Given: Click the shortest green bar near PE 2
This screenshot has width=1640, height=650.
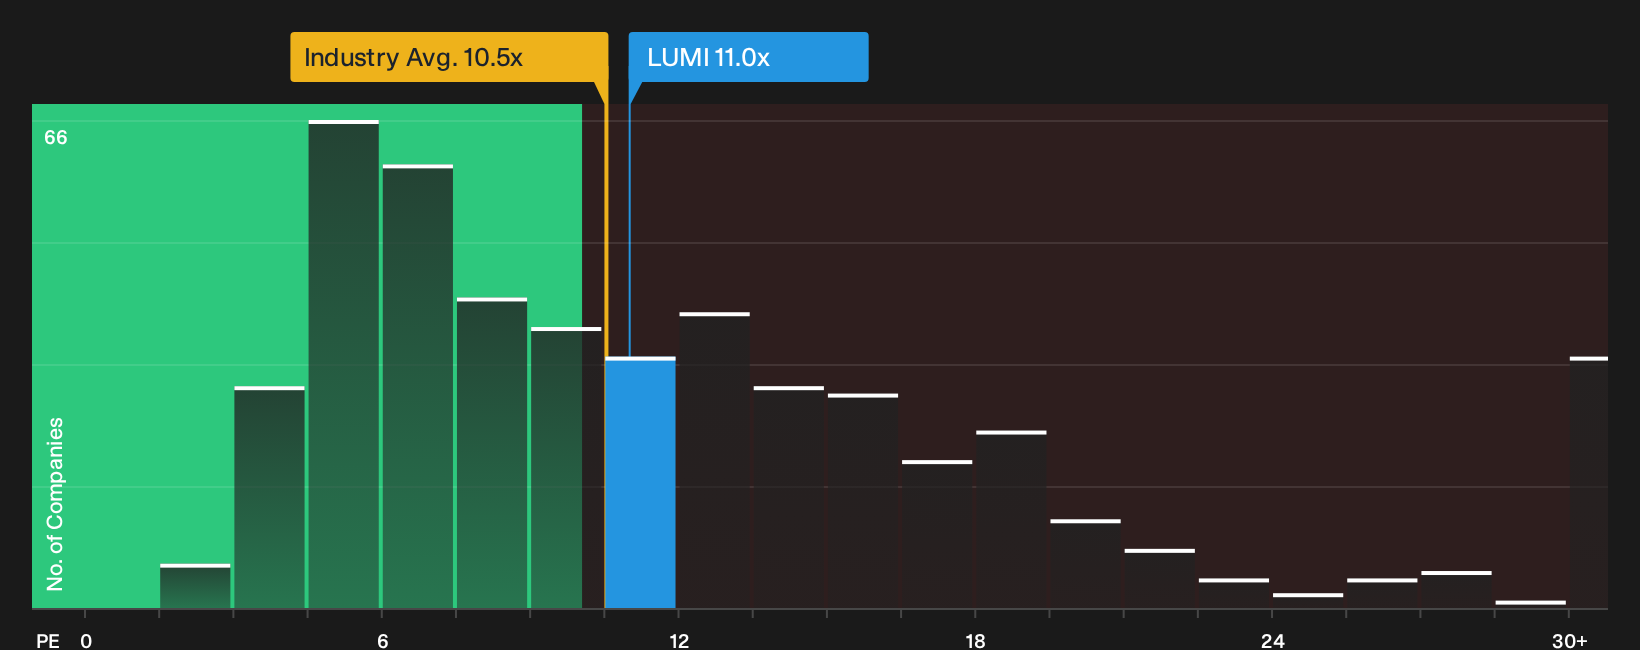Looking at the screenshot, I should click(x=195, y=586).
